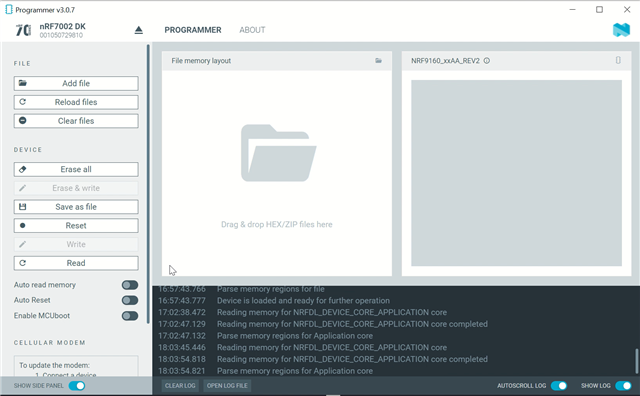Click the log panel scrollbar
This screenshot has height=396, width=640.
point(636,361)
